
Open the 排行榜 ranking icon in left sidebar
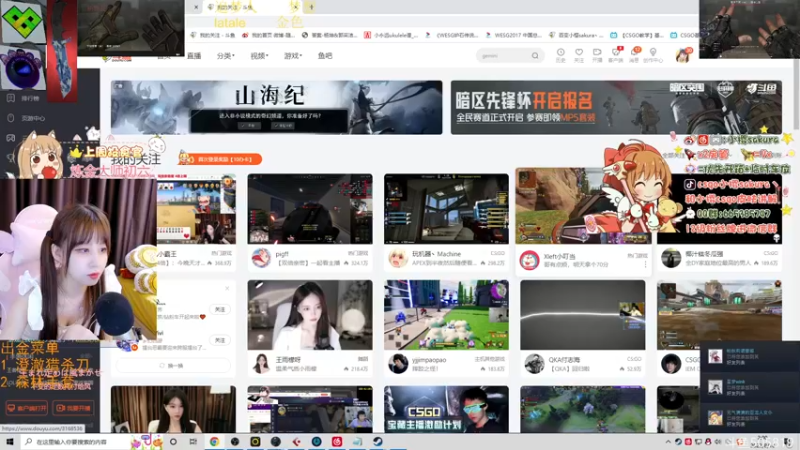pos(11,98)
